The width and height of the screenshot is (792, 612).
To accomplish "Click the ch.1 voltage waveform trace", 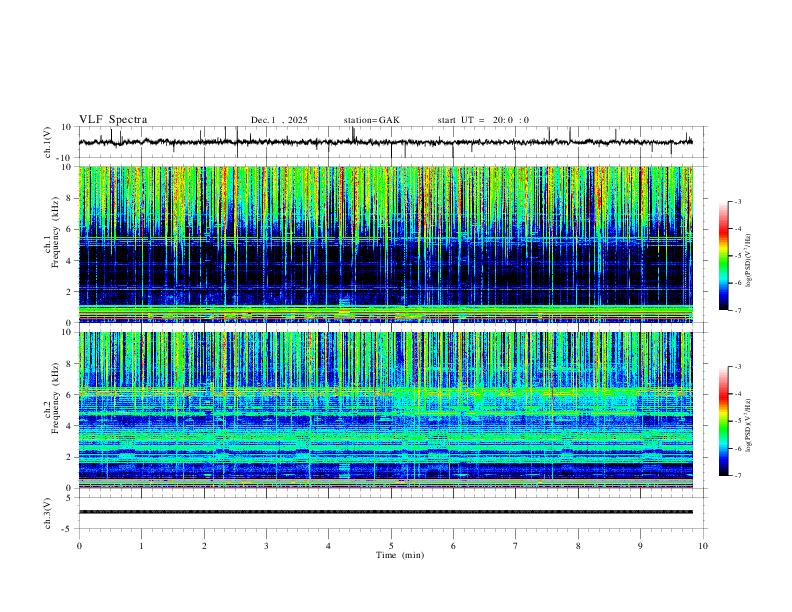I will pyautogui.click(x=385, y=142).
